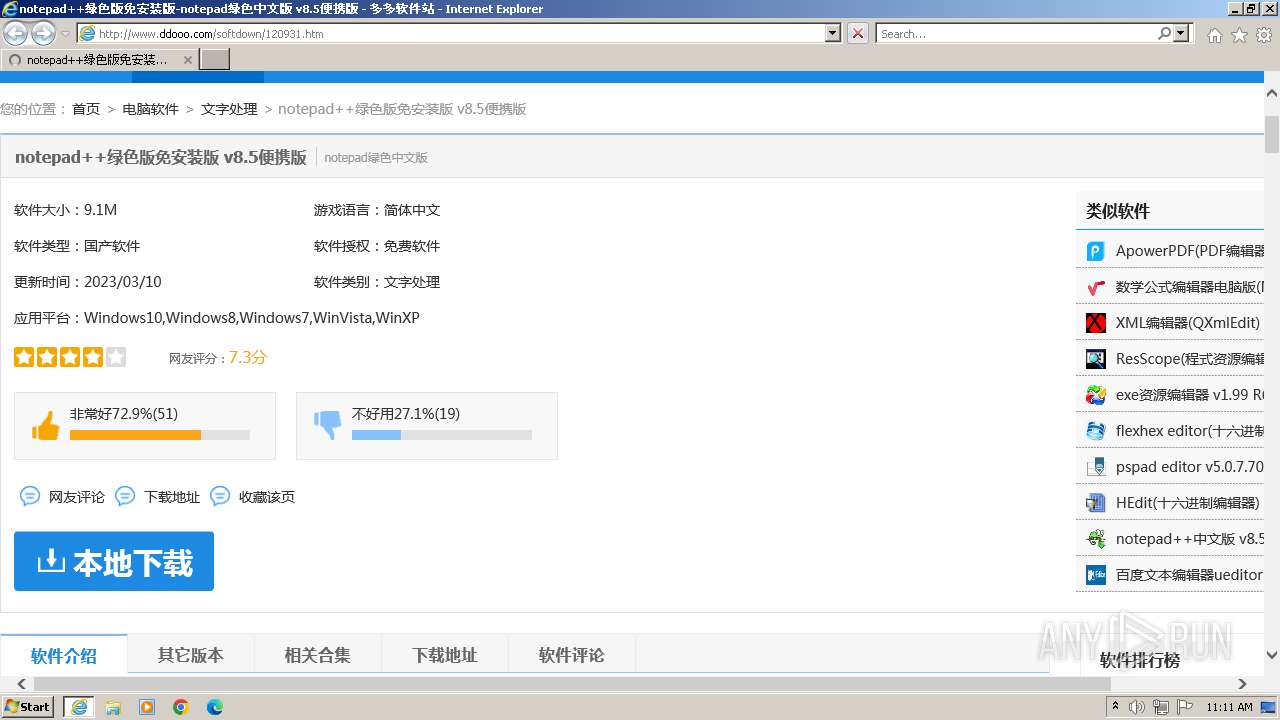Screen dimensions: 1280x720
Task: Switch to the 下载地址 tab
Action: click(445, 655)
